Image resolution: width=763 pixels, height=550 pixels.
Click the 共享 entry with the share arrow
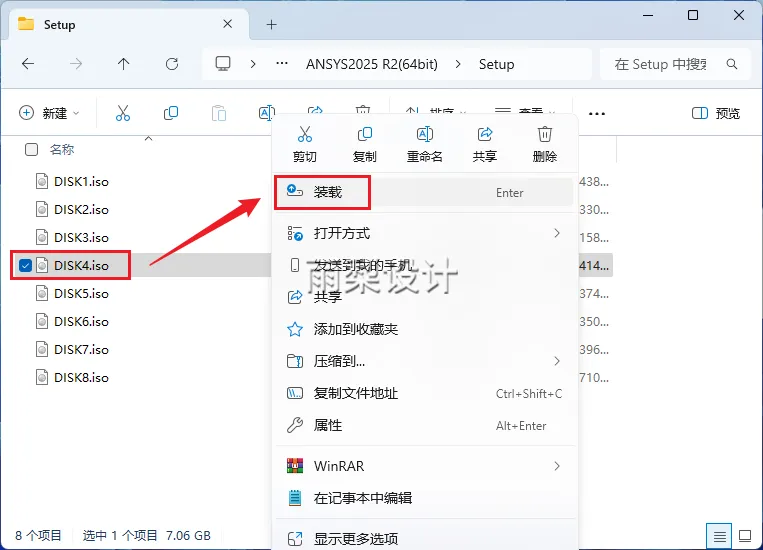coord(424,296)
